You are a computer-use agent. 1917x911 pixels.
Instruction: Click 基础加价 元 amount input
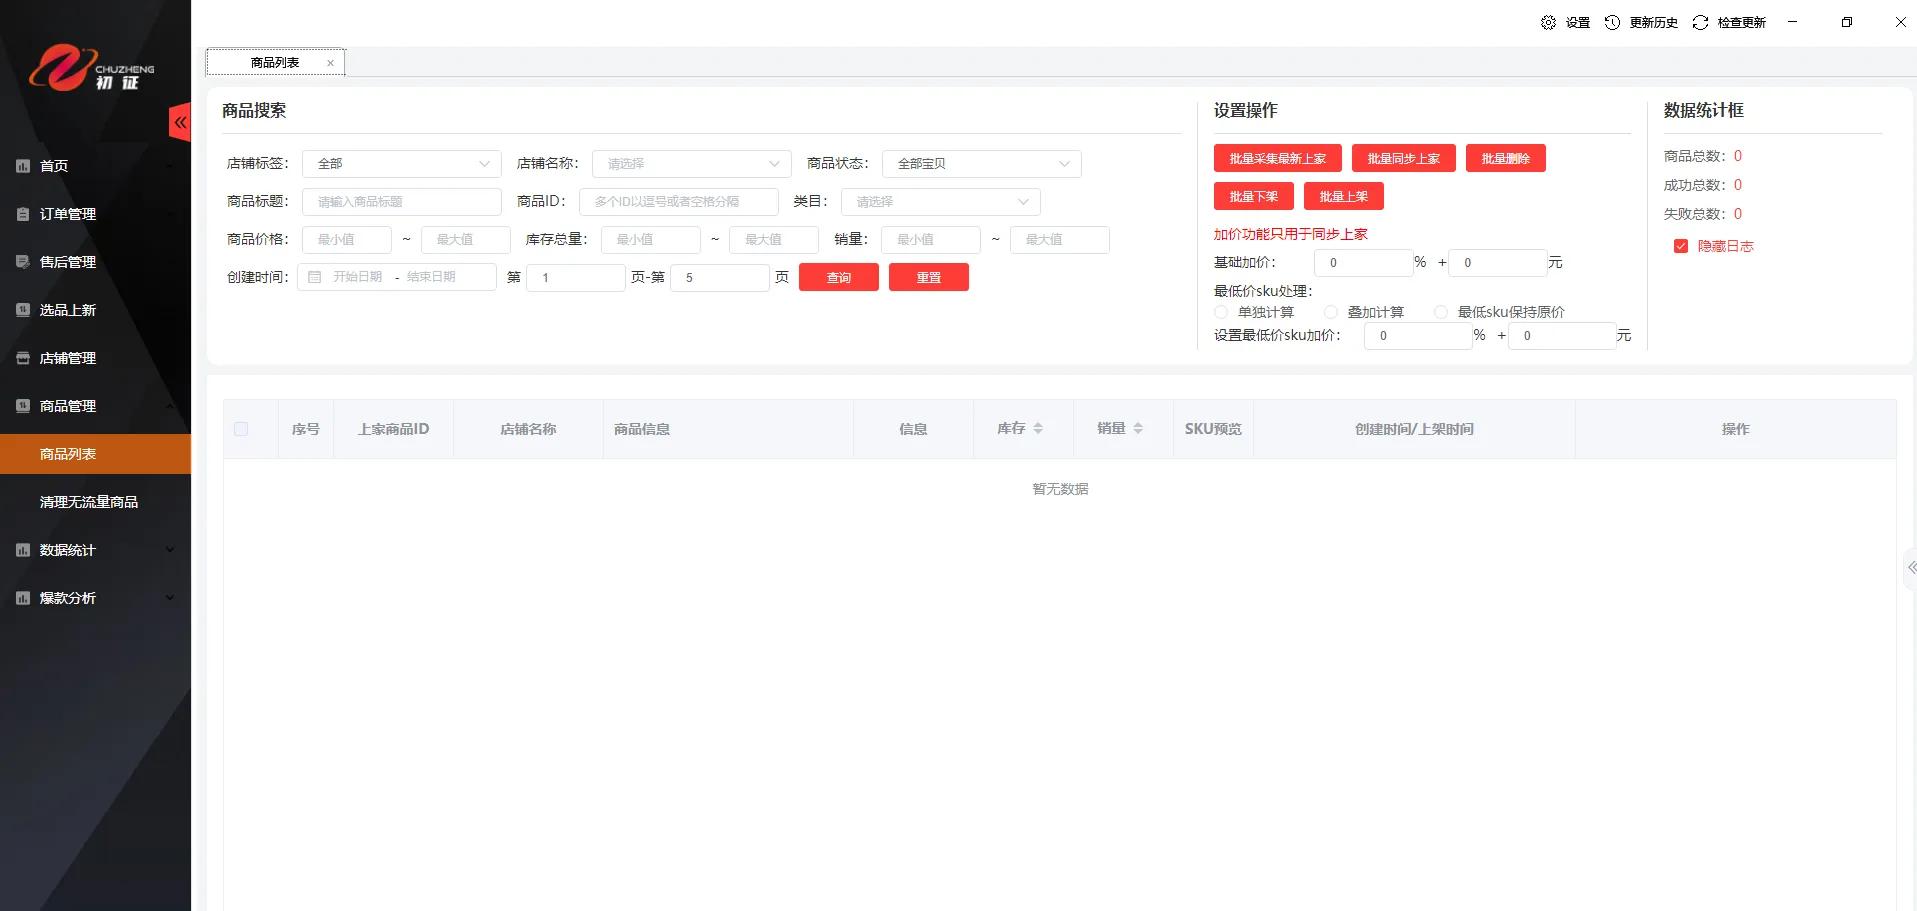tap(1498, 263)
